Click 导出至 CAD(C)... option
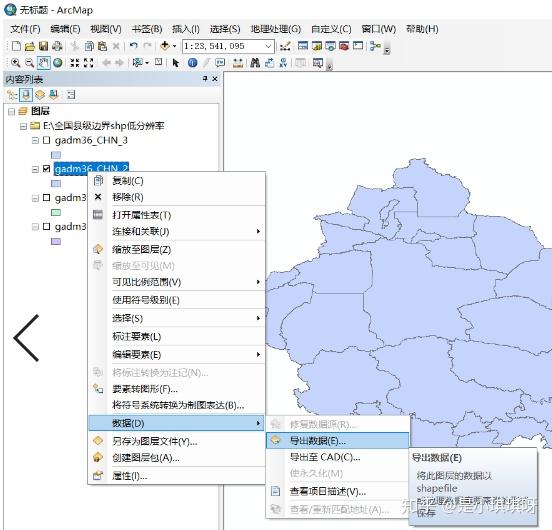Screen dimensions: 552x530 338,457
